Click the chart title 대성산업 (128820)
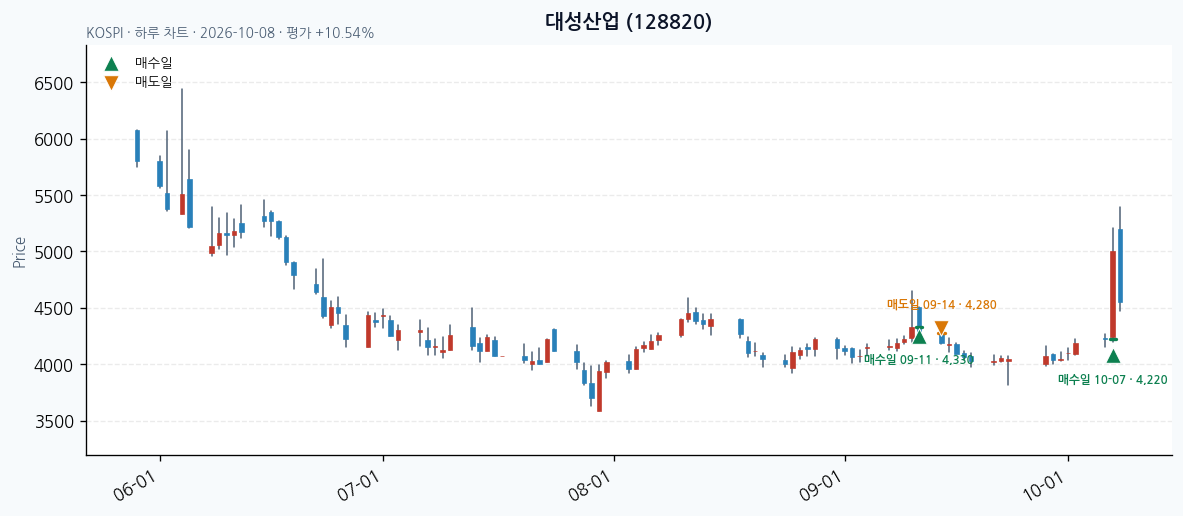This screenshot has height=516, width=1183. pyautogui.click(x=628, y=22)
